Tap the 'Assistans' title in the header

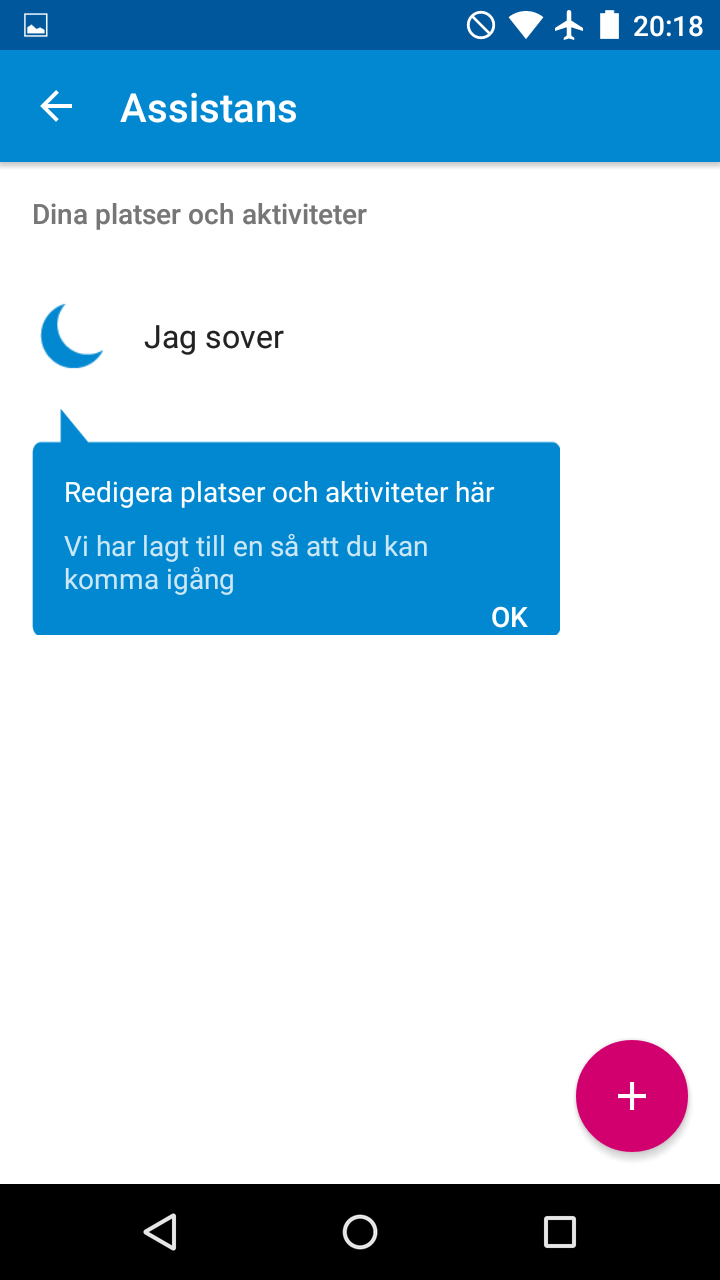pos(209,108)
